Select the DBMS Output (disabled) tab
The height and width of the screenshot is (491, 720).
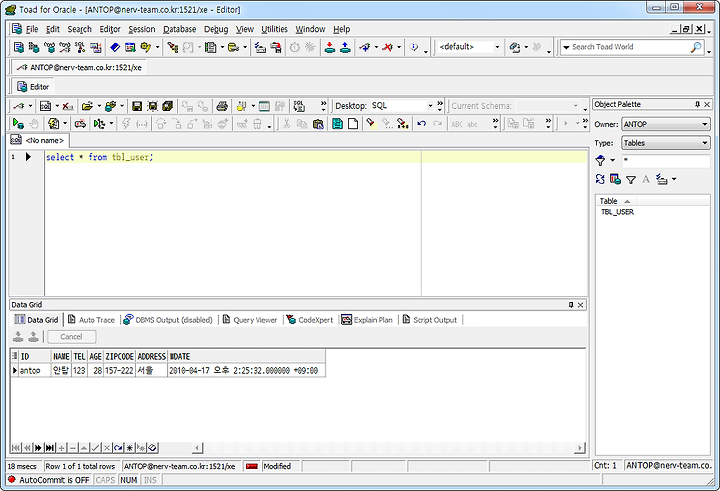168,320
